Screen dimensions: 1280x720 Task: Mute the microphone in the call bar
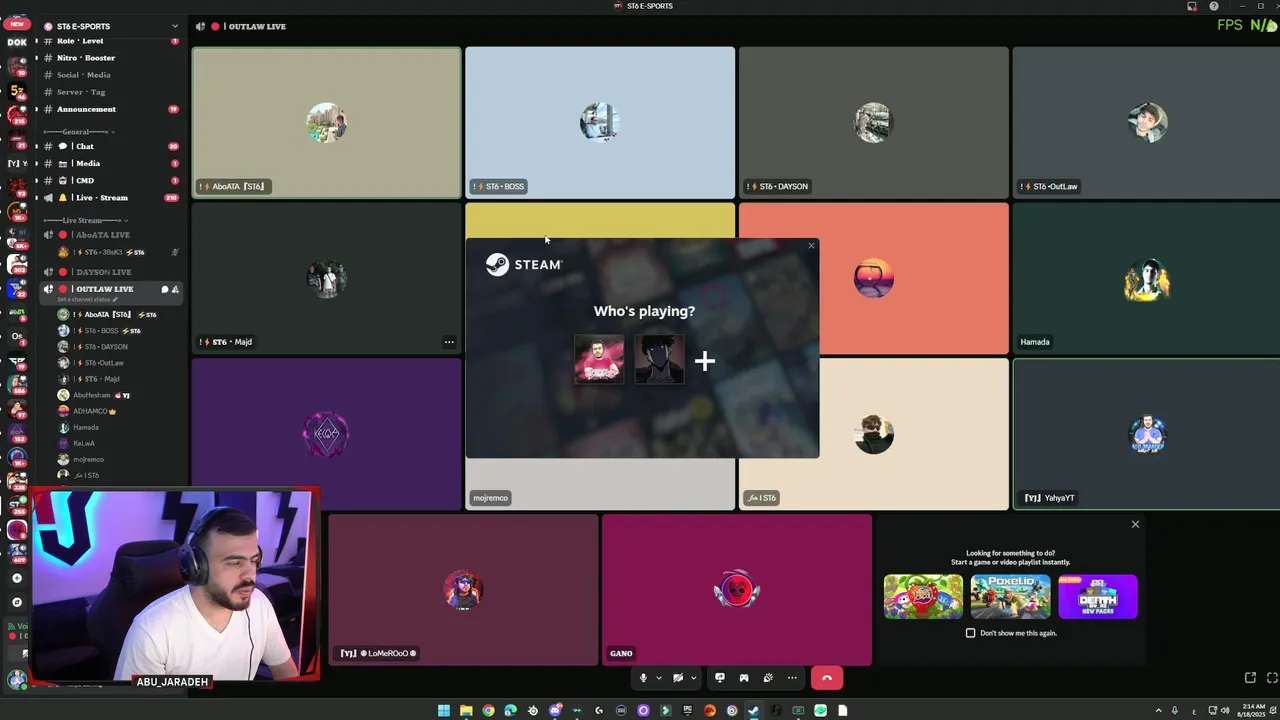643,678
